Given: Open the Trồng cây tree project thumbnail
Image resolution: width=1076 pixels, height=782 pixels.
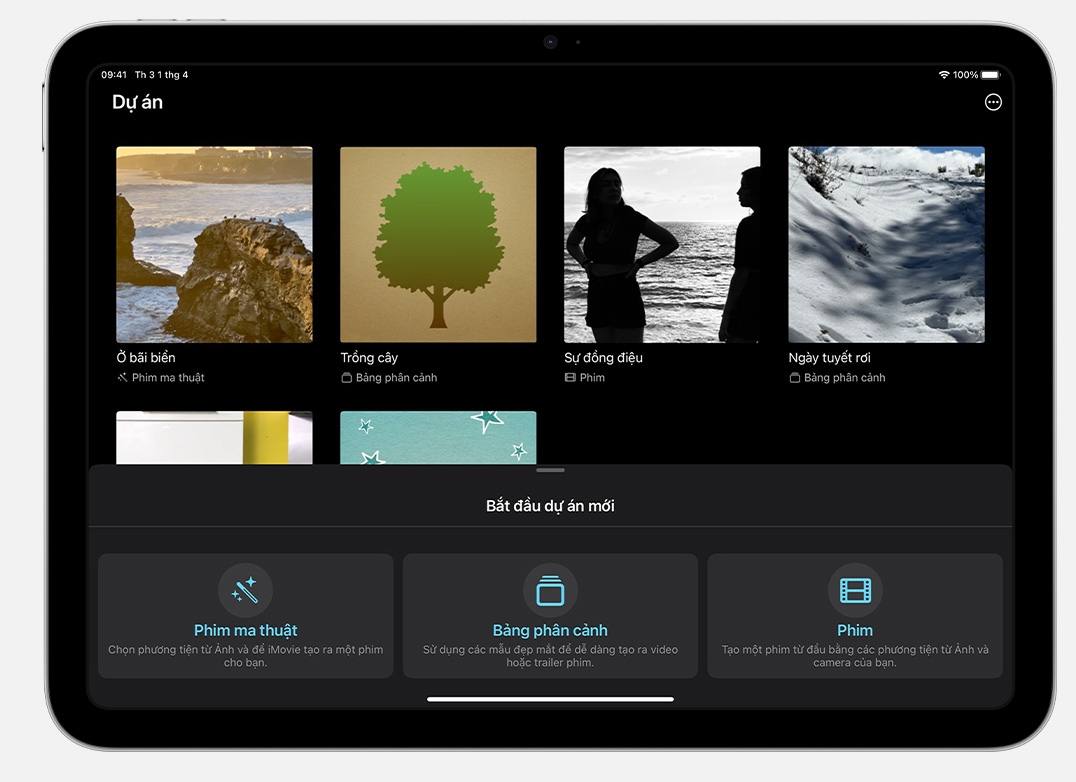Looking at the screenshot, I should pos(438,245).
